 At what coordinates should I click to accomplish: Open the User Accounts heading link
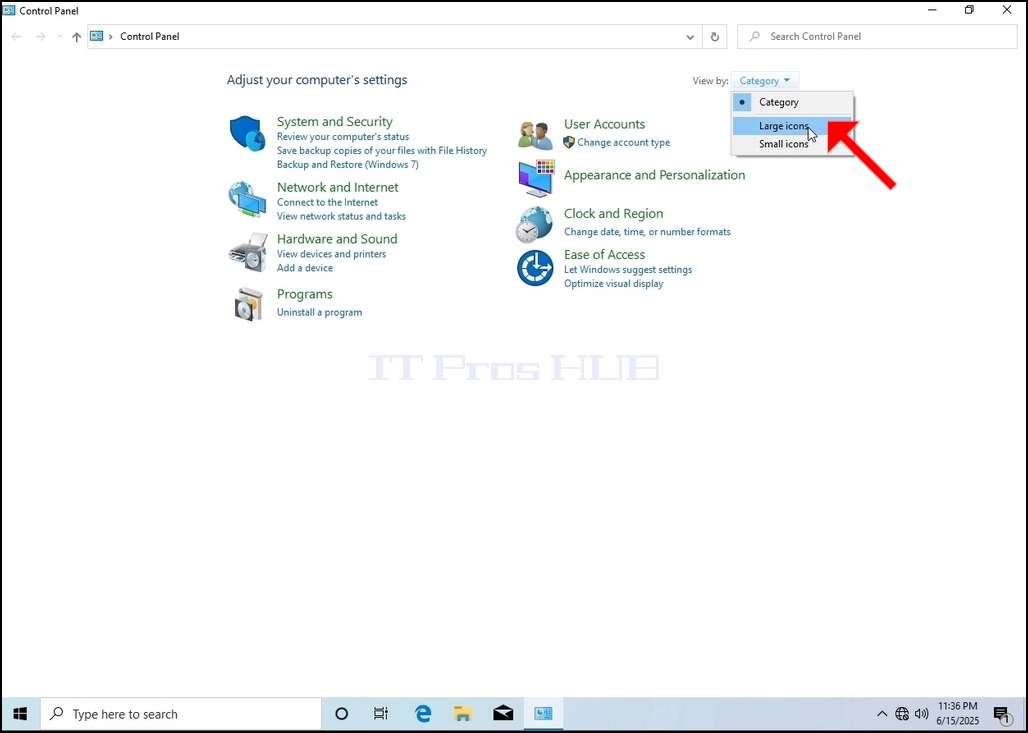pyautogui.click(x=604, y=124)
